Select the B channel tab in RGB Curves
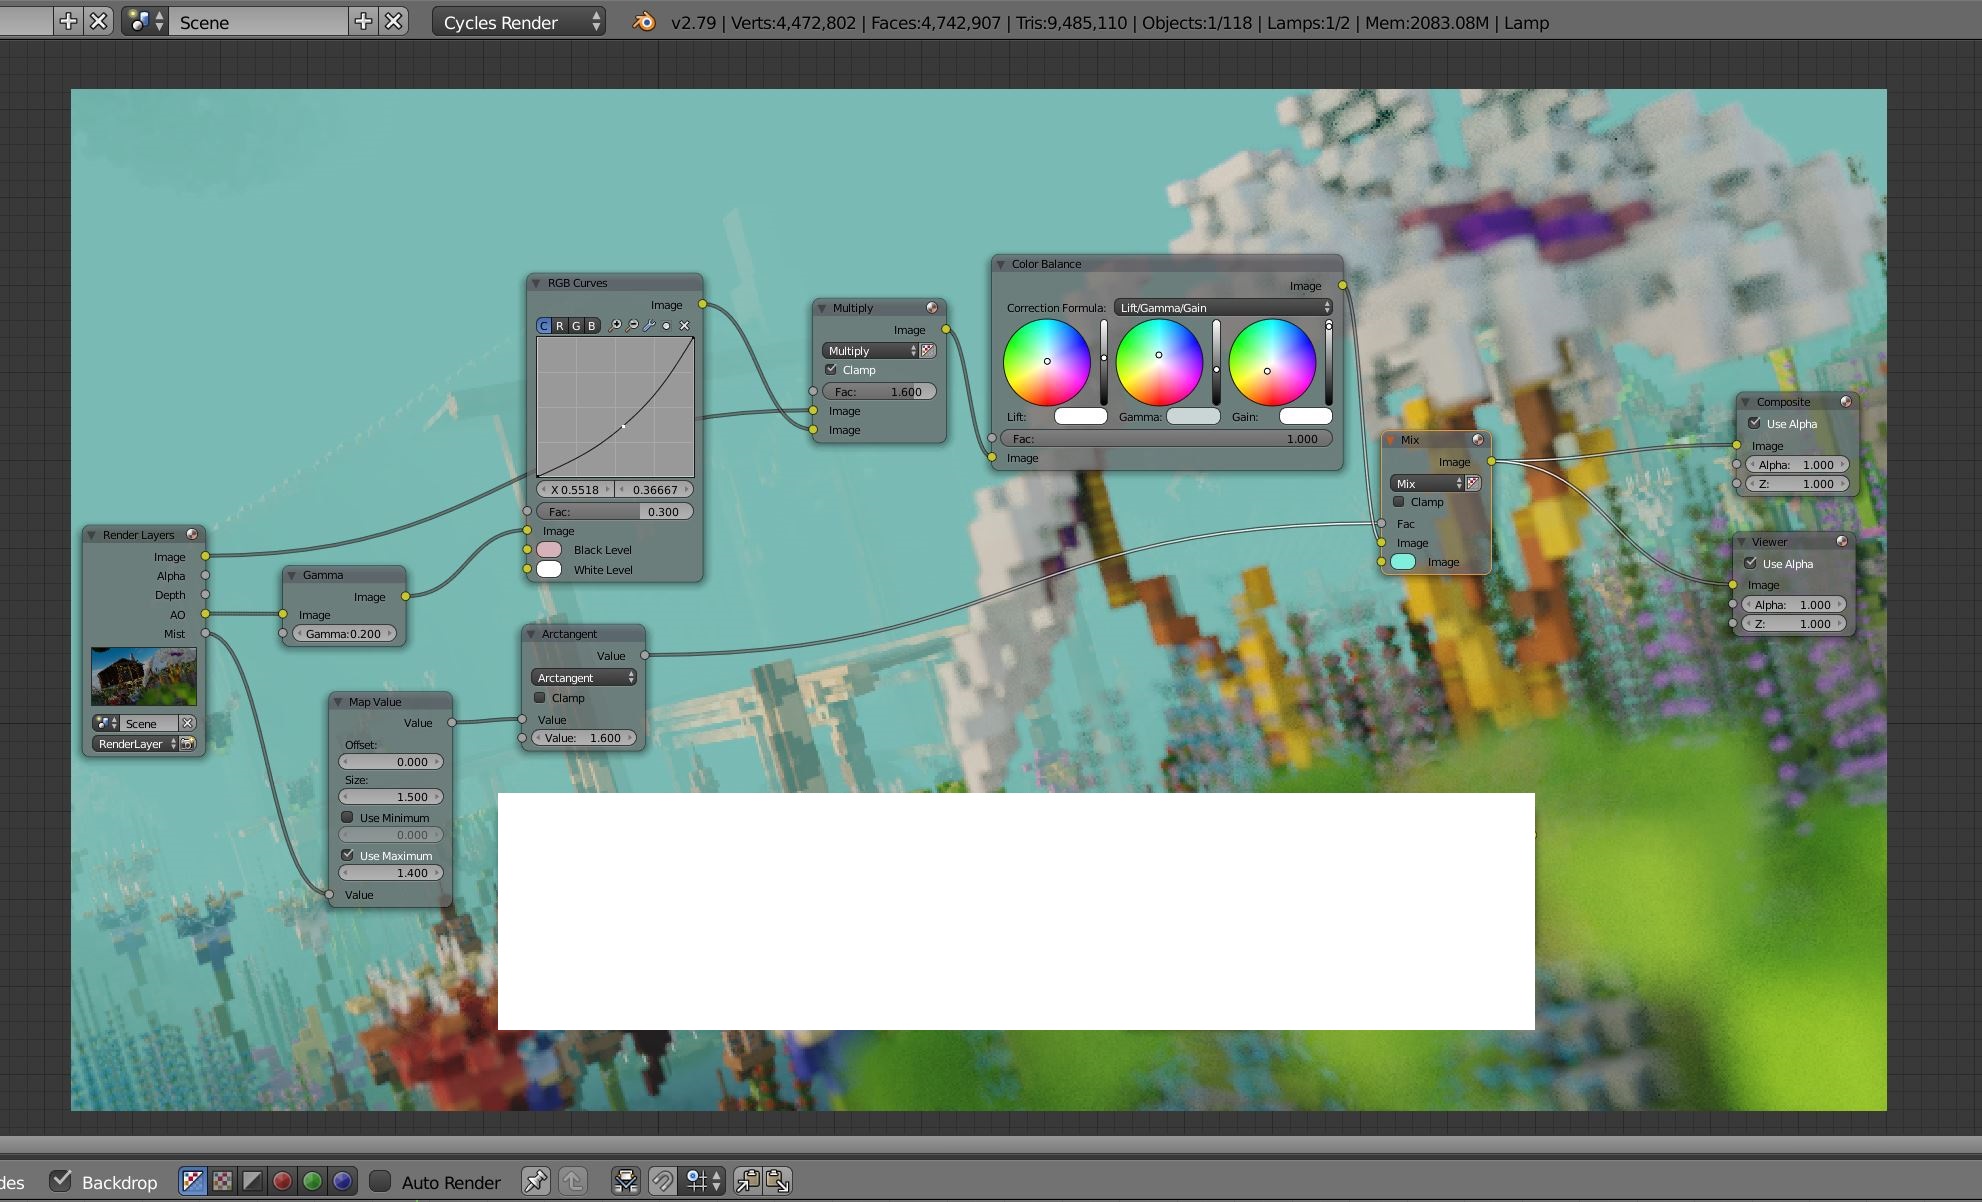1982x1202 pixels. 591,325
